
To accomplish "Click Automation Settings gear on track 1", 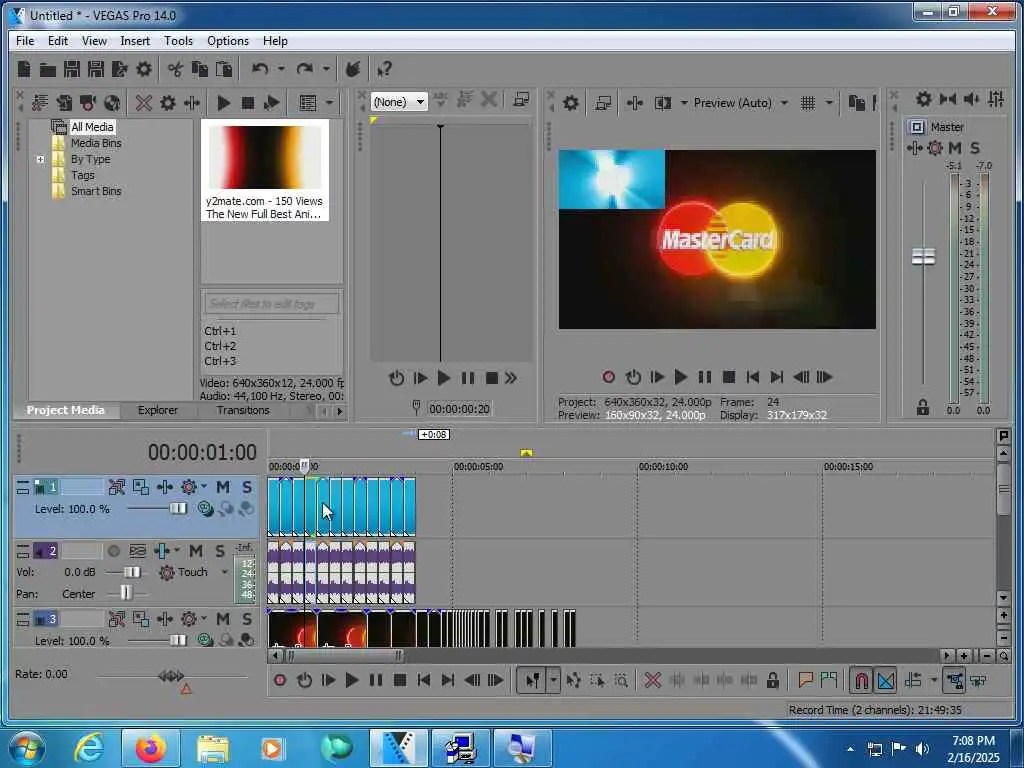I will (x=189, y=487).
